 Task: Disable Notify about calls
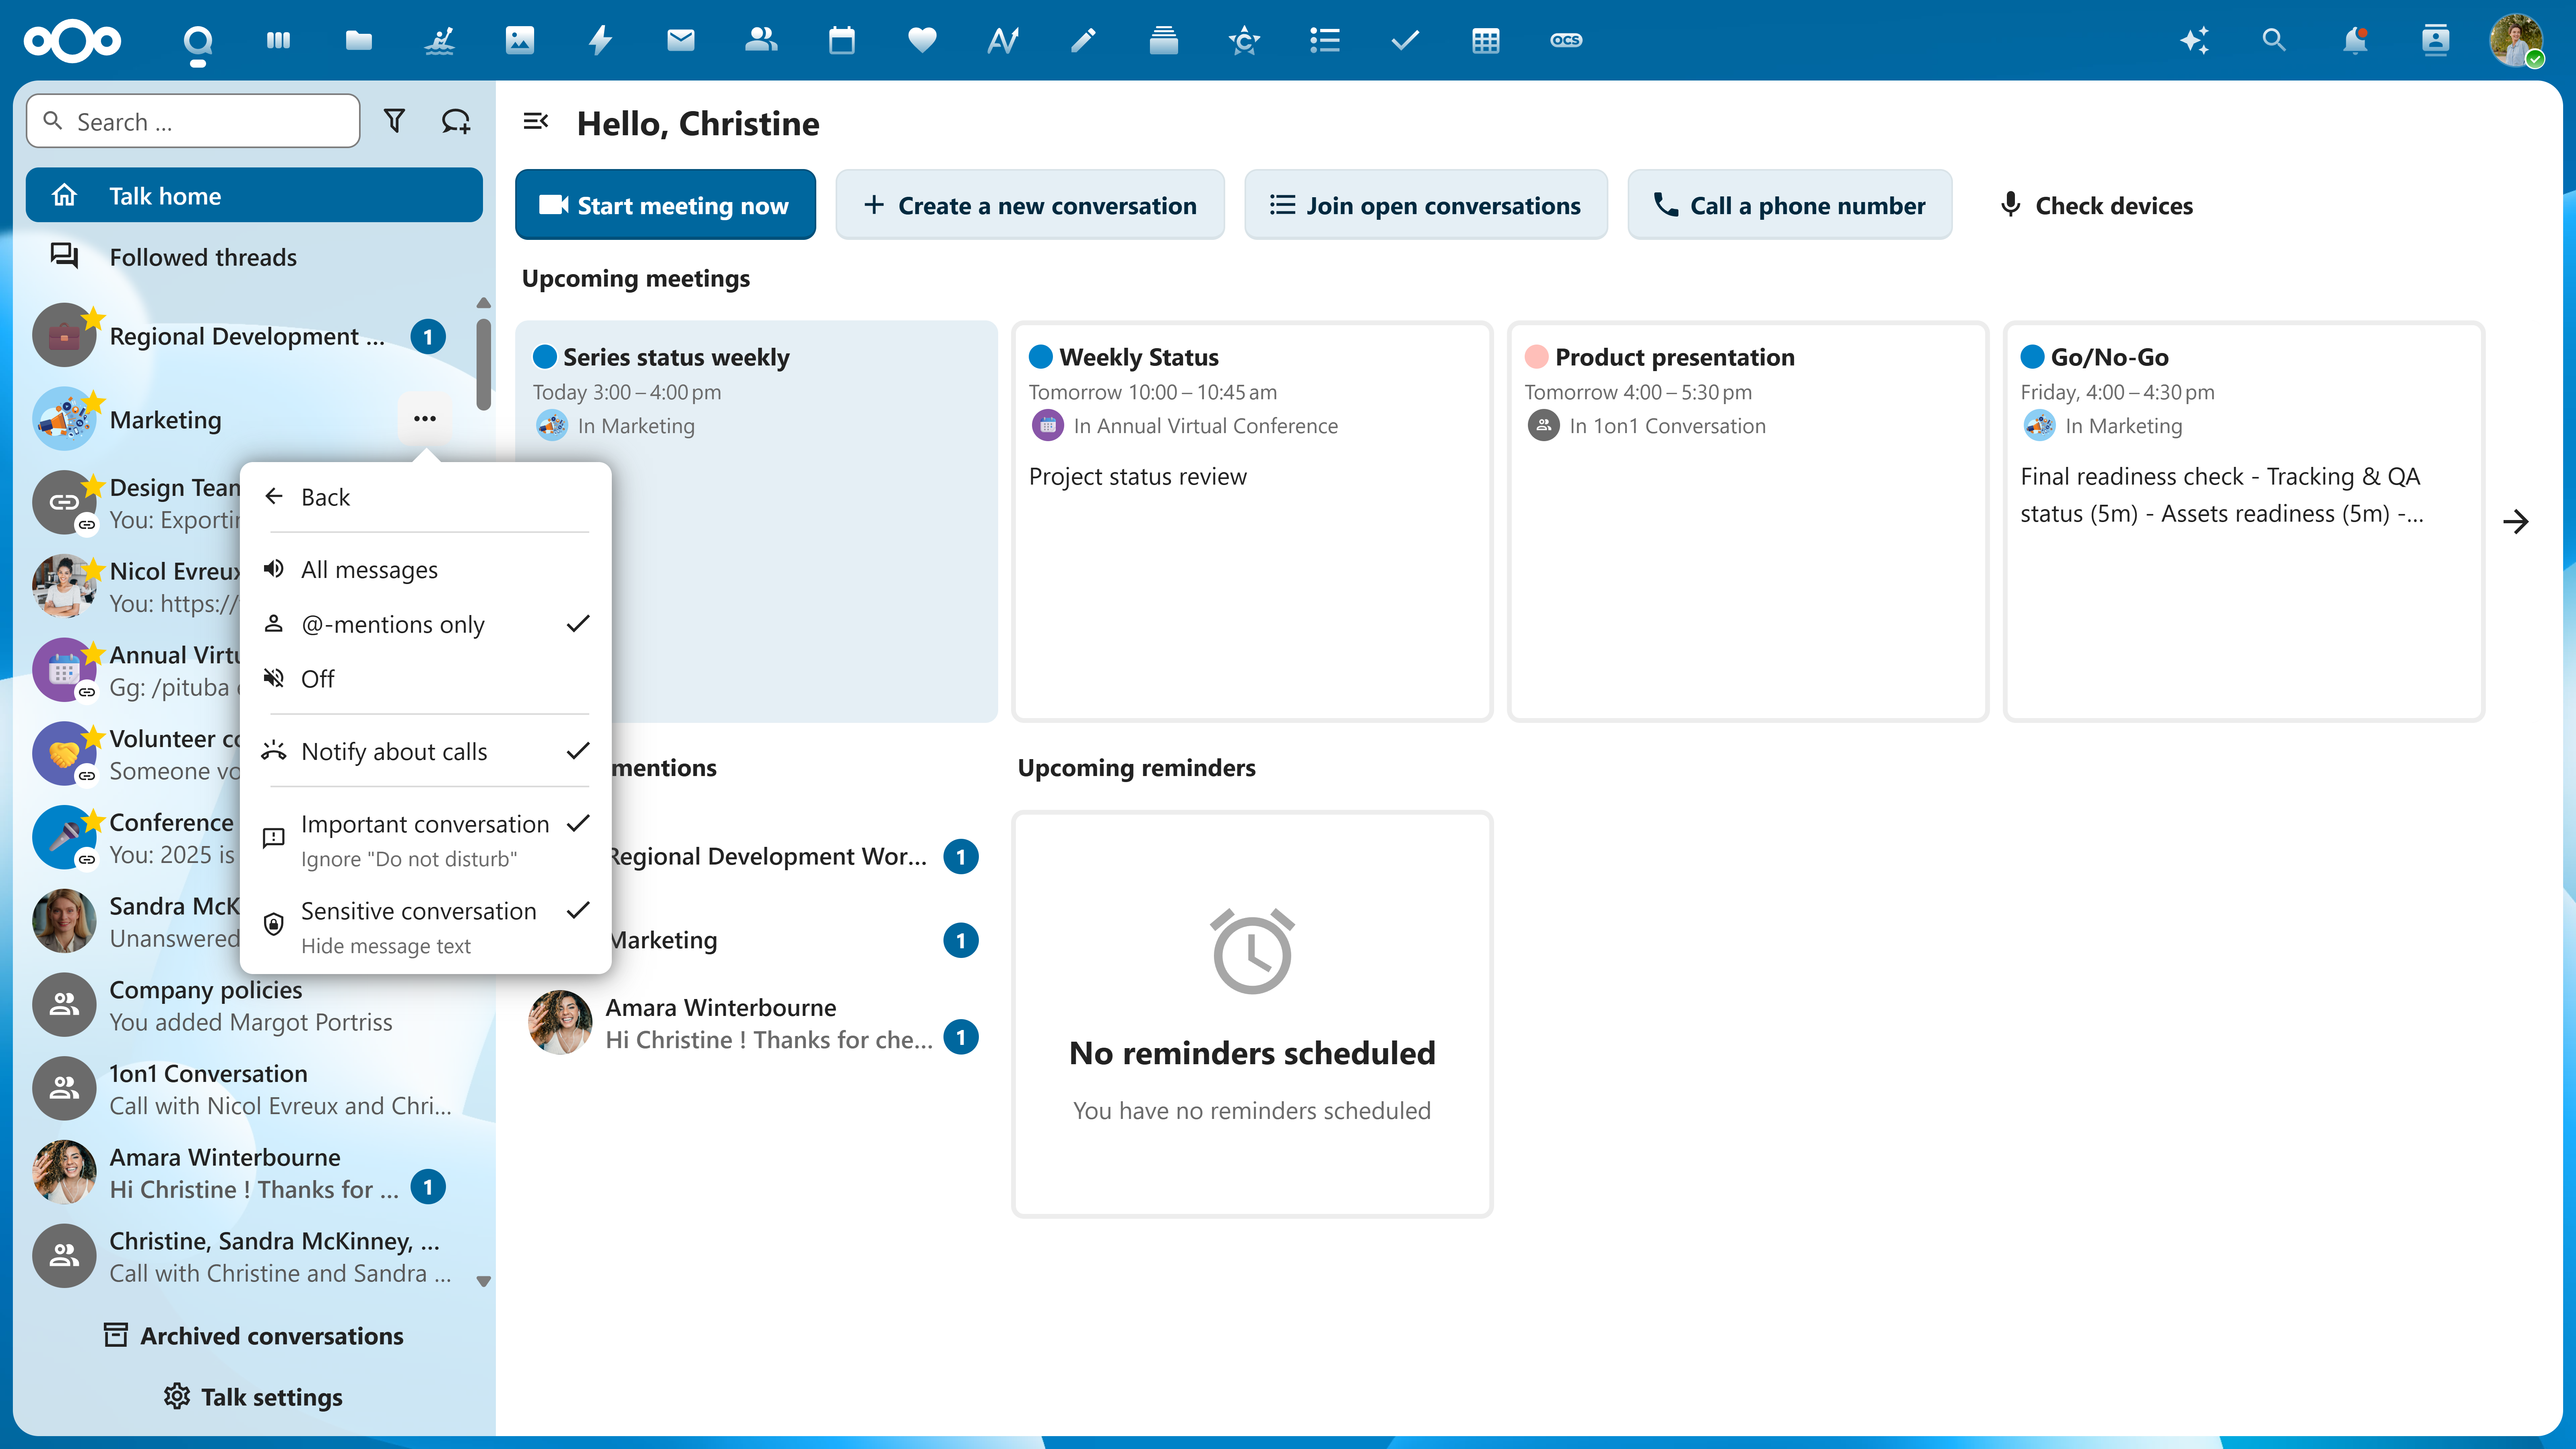[x=395, y=751]
